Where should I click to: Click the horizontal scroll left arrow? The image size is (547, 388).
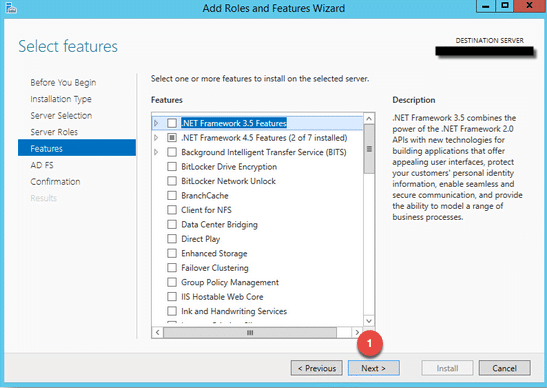point(158,333)
